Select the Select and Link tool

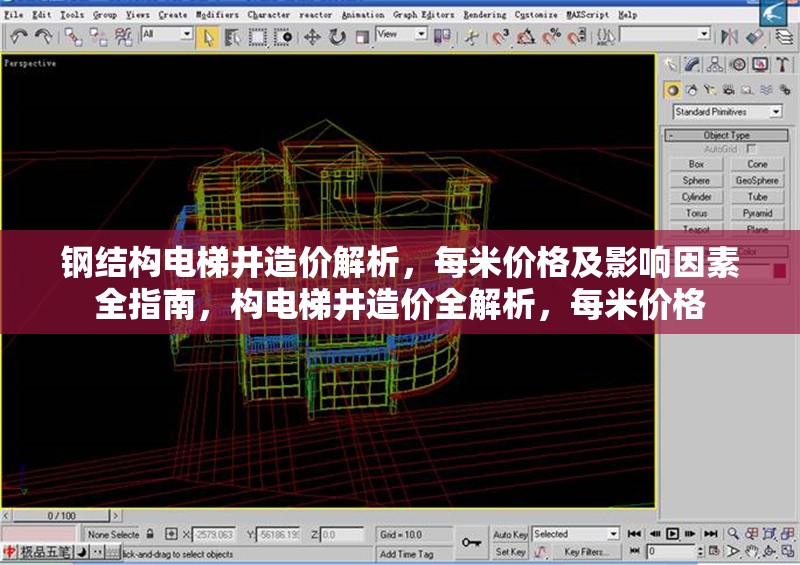[73, 37]
